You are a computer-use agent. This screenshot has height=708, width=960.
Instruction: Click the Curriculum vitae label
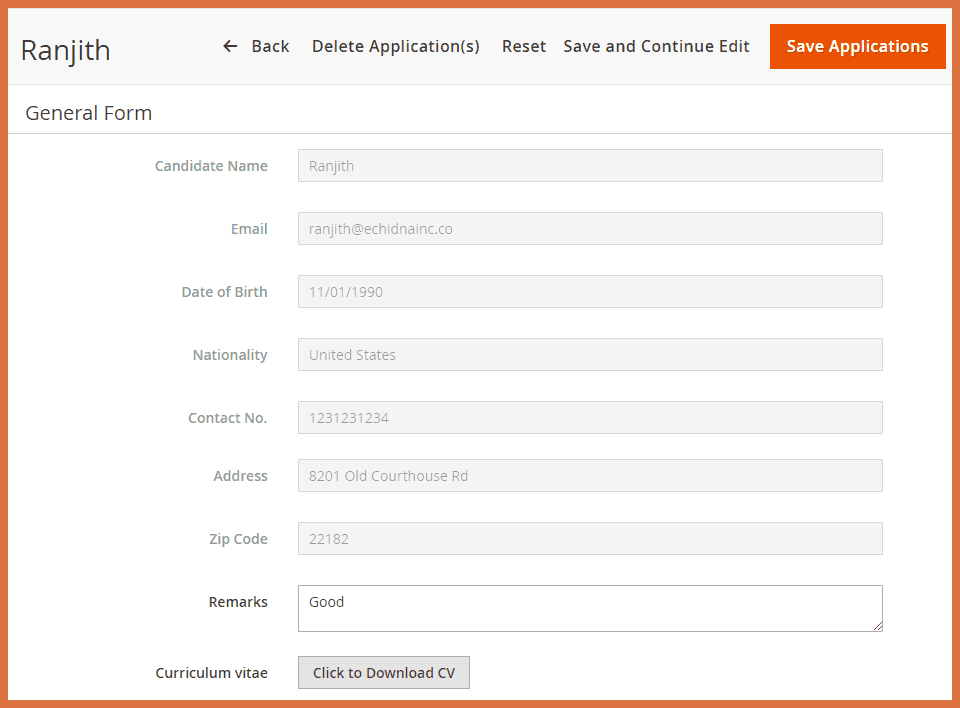[x=211, y=673]
